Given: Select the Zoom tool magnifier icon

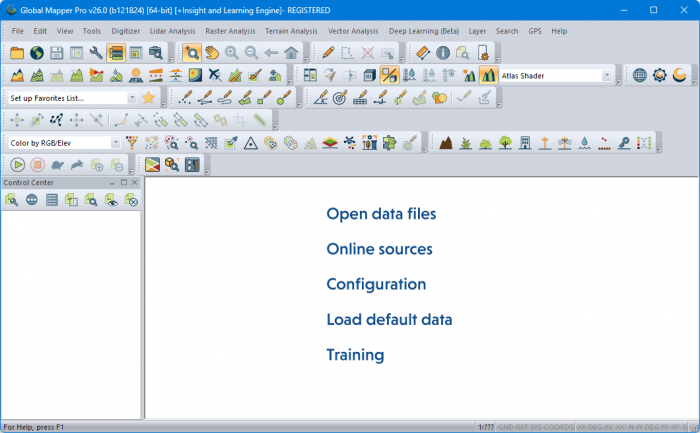Looking at the screenshot, I should click(192, 53).
